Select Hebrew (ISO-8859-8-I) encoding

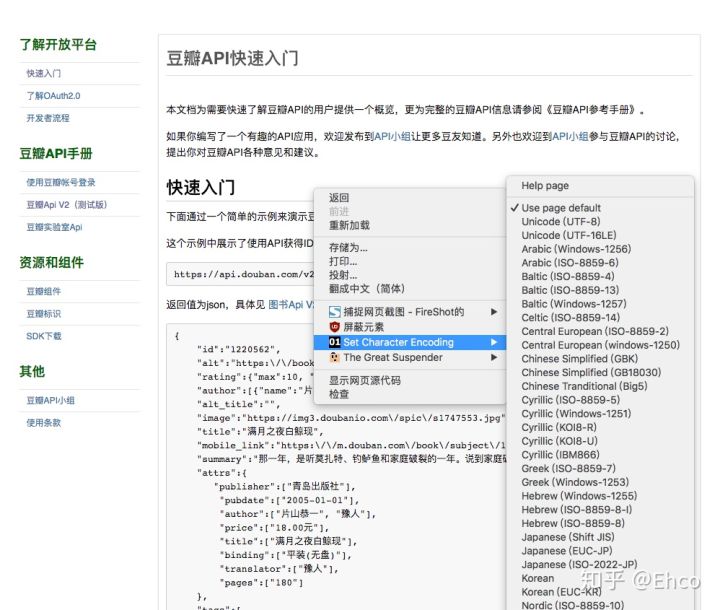(x=577, y=510)
